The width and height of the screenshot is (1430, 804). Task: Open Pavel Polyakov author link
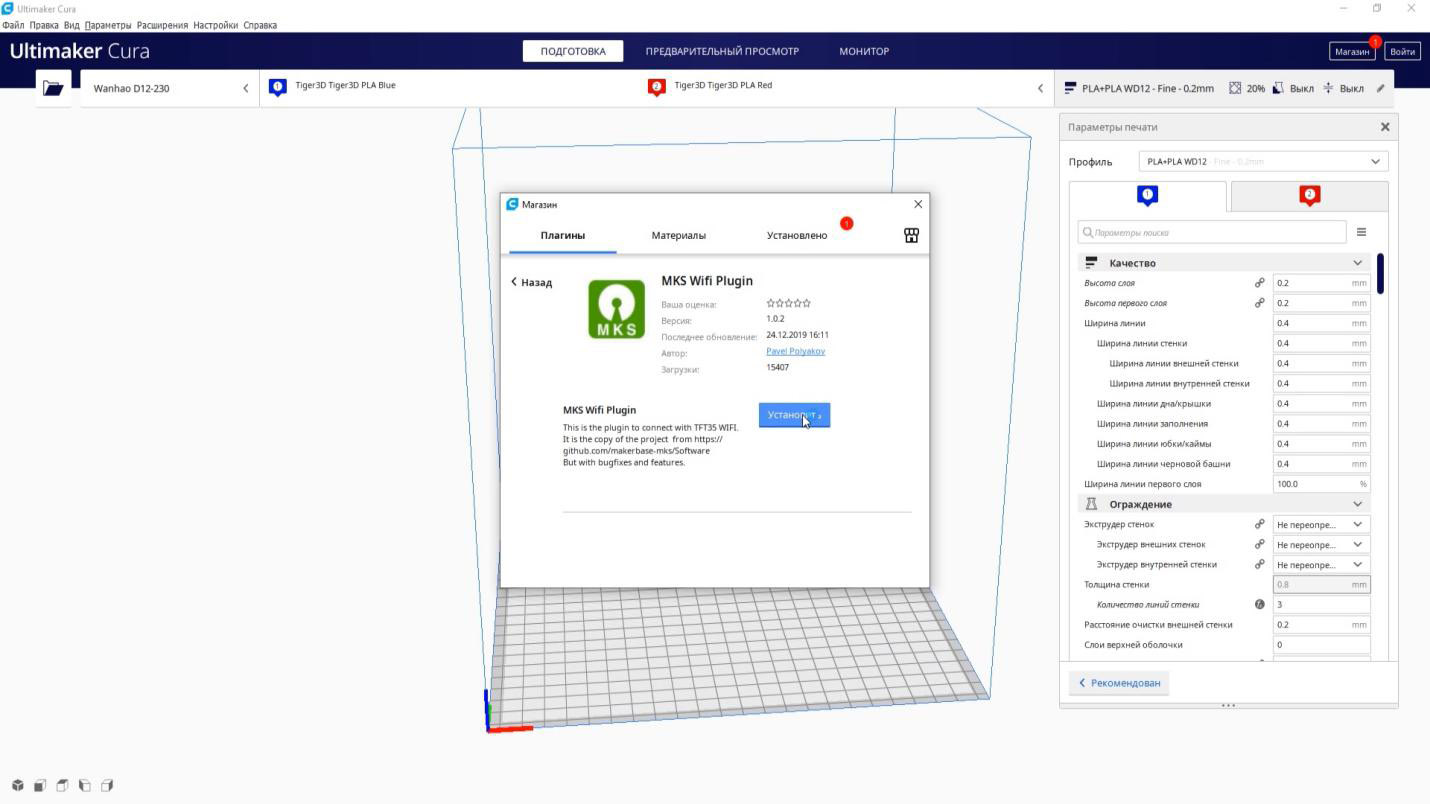coord(795,351)
